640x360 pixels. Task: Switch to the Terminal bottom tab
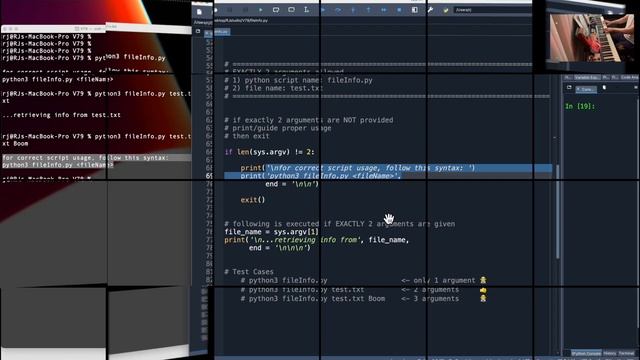[x=627, y=353]
